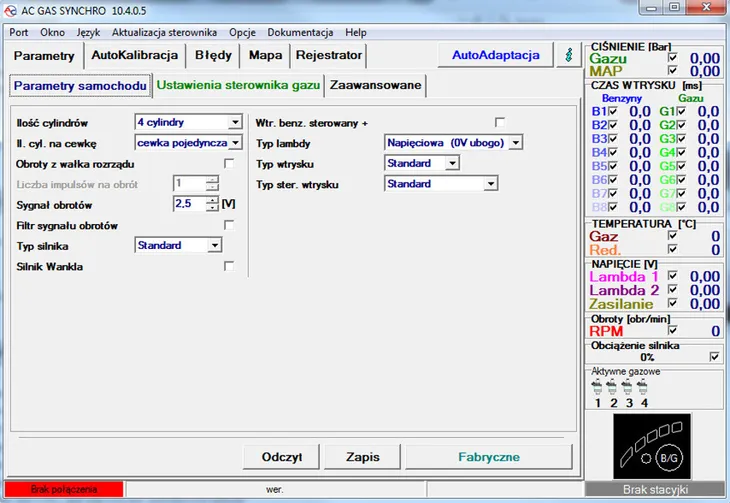Click the RPM red label
The image size is (730, 503).
click(606, 331)
